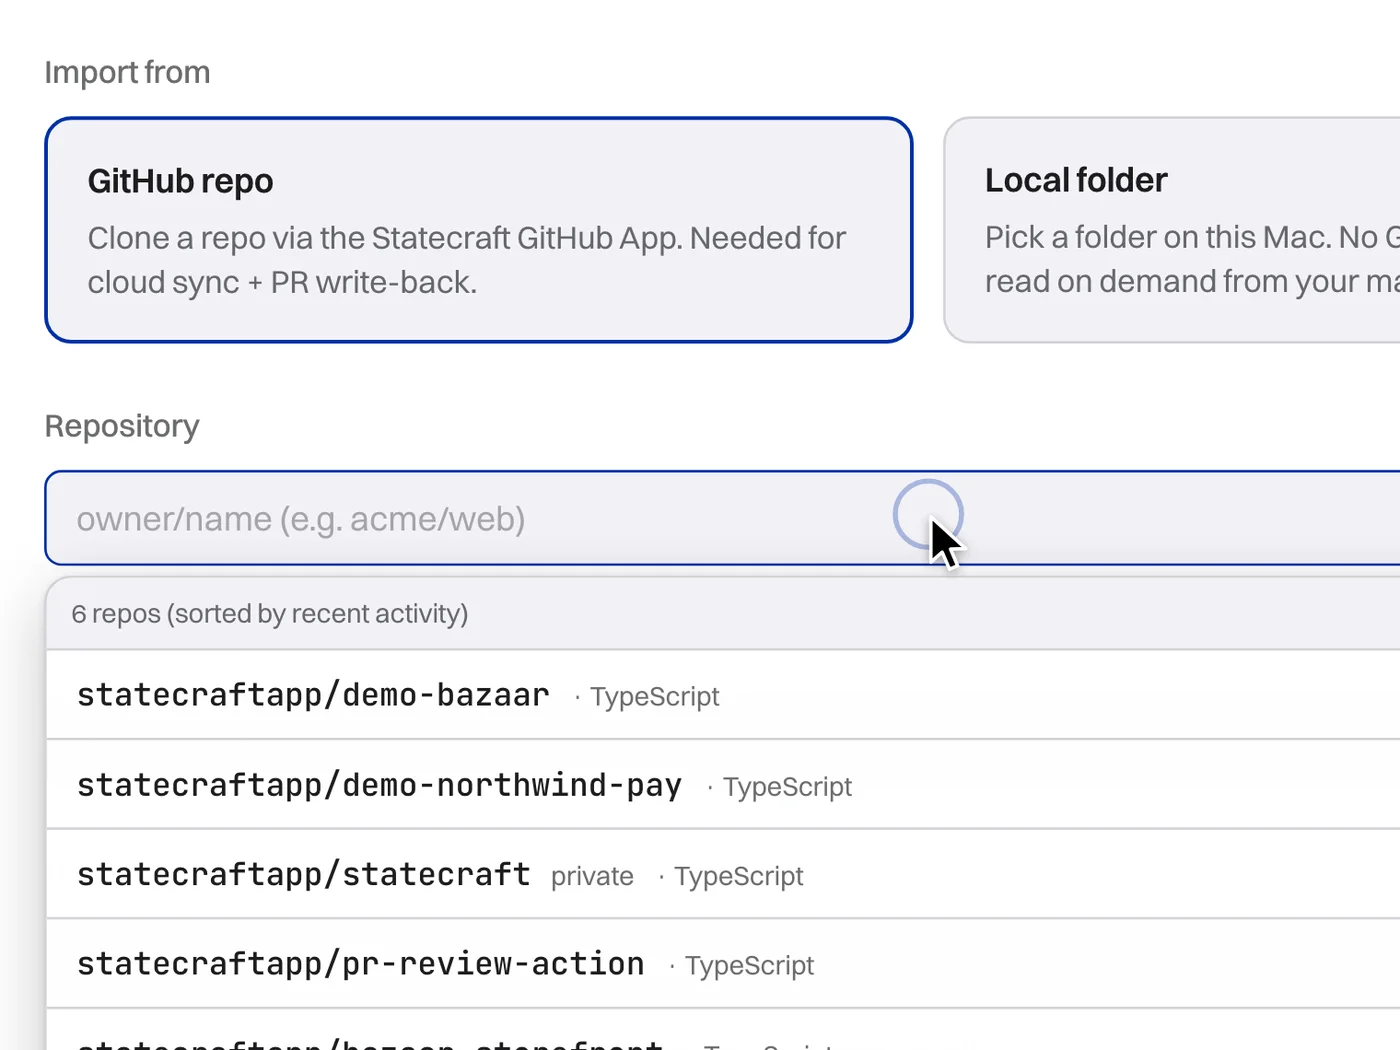
Task: Focus the owner/name repository input field
Action: click(722, 518)
